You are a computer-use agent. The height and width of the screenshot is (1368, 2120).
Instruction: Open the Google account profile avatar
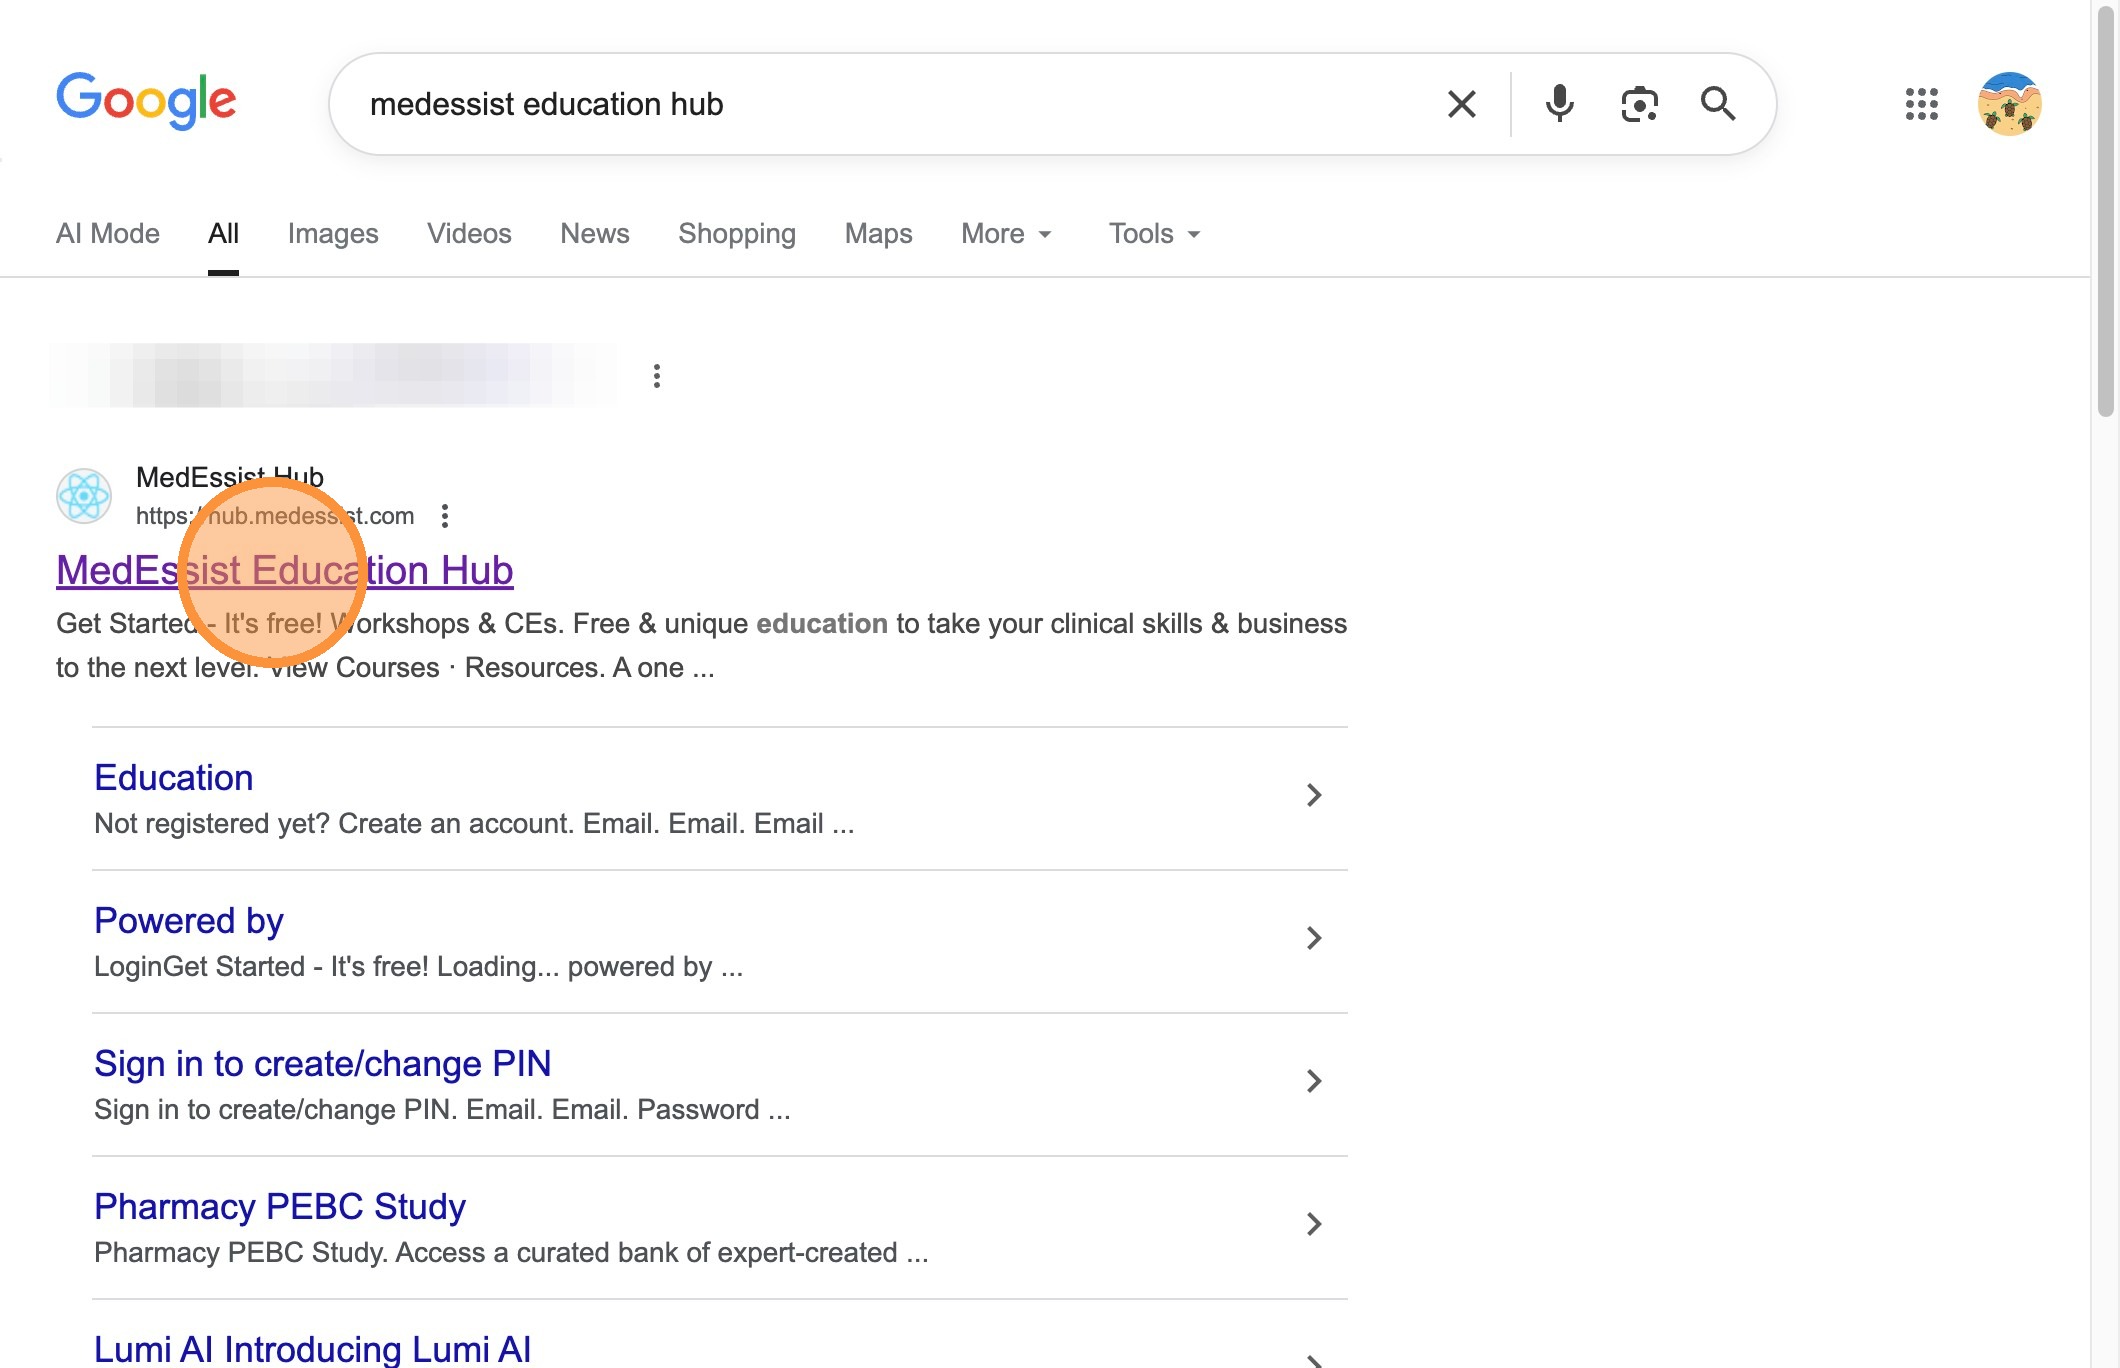[x=2009, y=104]
